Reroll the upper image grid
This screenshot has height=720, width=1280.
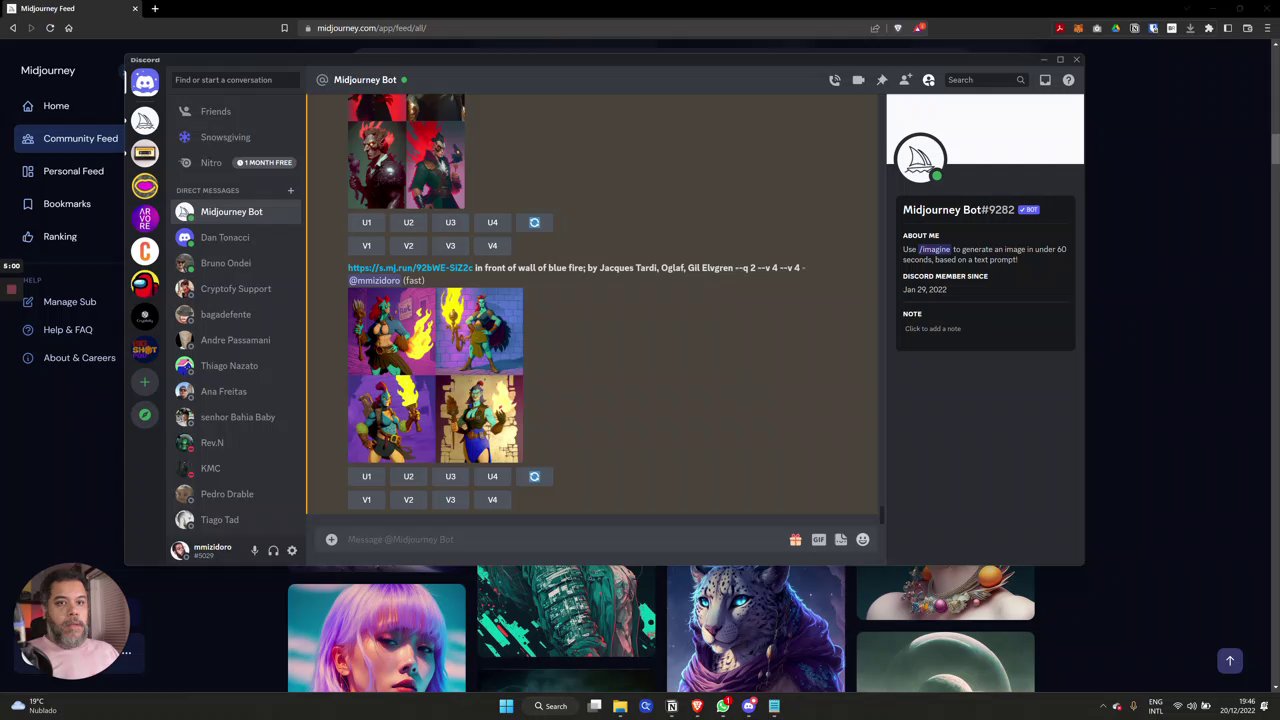pos(534,223)
